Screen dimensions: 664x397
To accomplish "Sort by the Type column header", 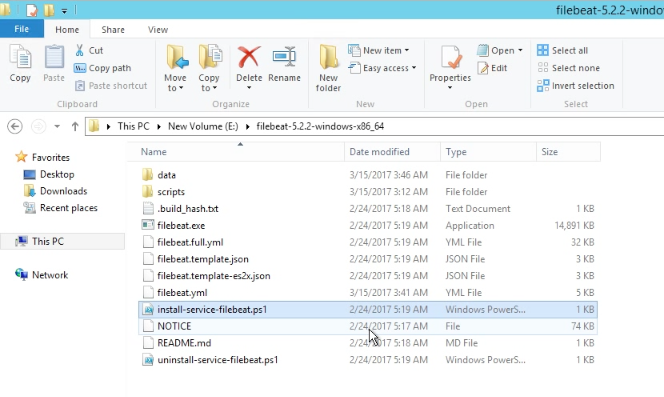I will (x=488, y=152).
